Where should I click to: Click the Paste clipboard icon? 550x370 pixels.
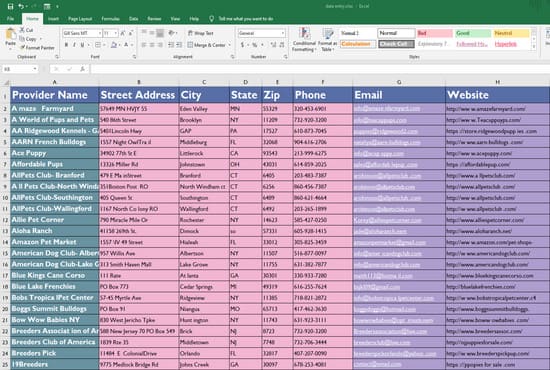(10, 35)
